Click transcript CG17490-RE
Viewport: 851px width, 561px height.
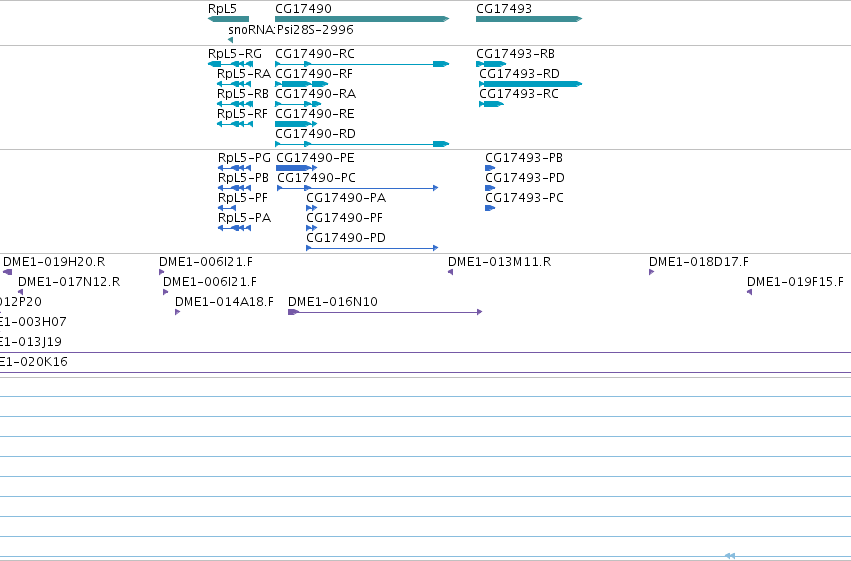pos(315,114)
